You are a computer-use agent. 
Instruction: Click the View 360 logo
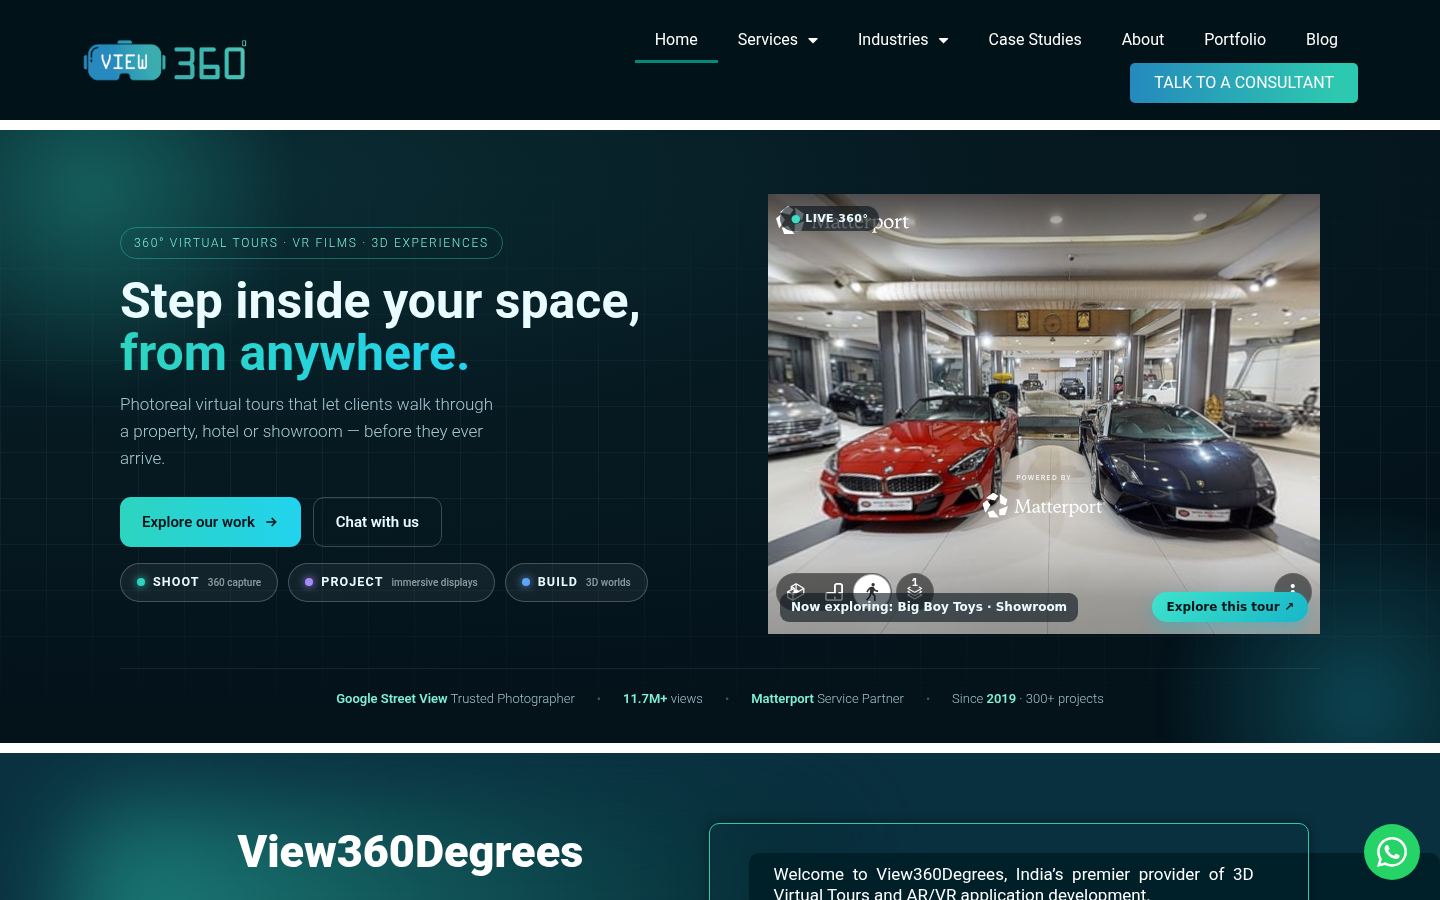point(165,61)
